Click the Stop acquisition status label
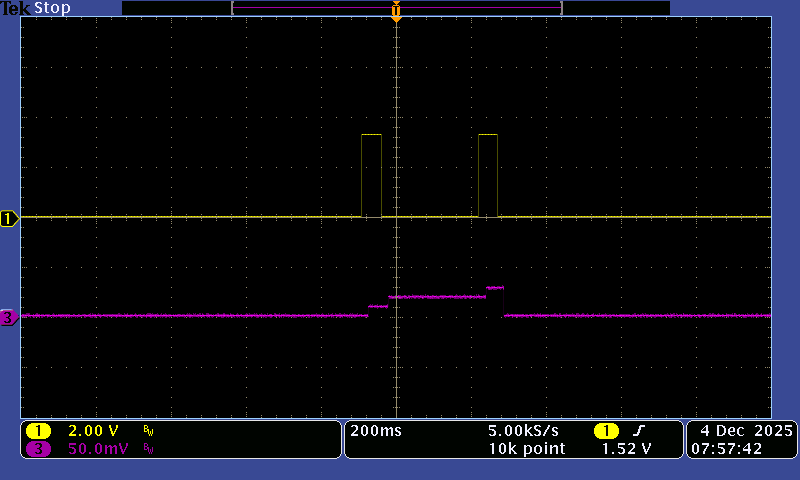800x480 pixels. tap(52, 8)
